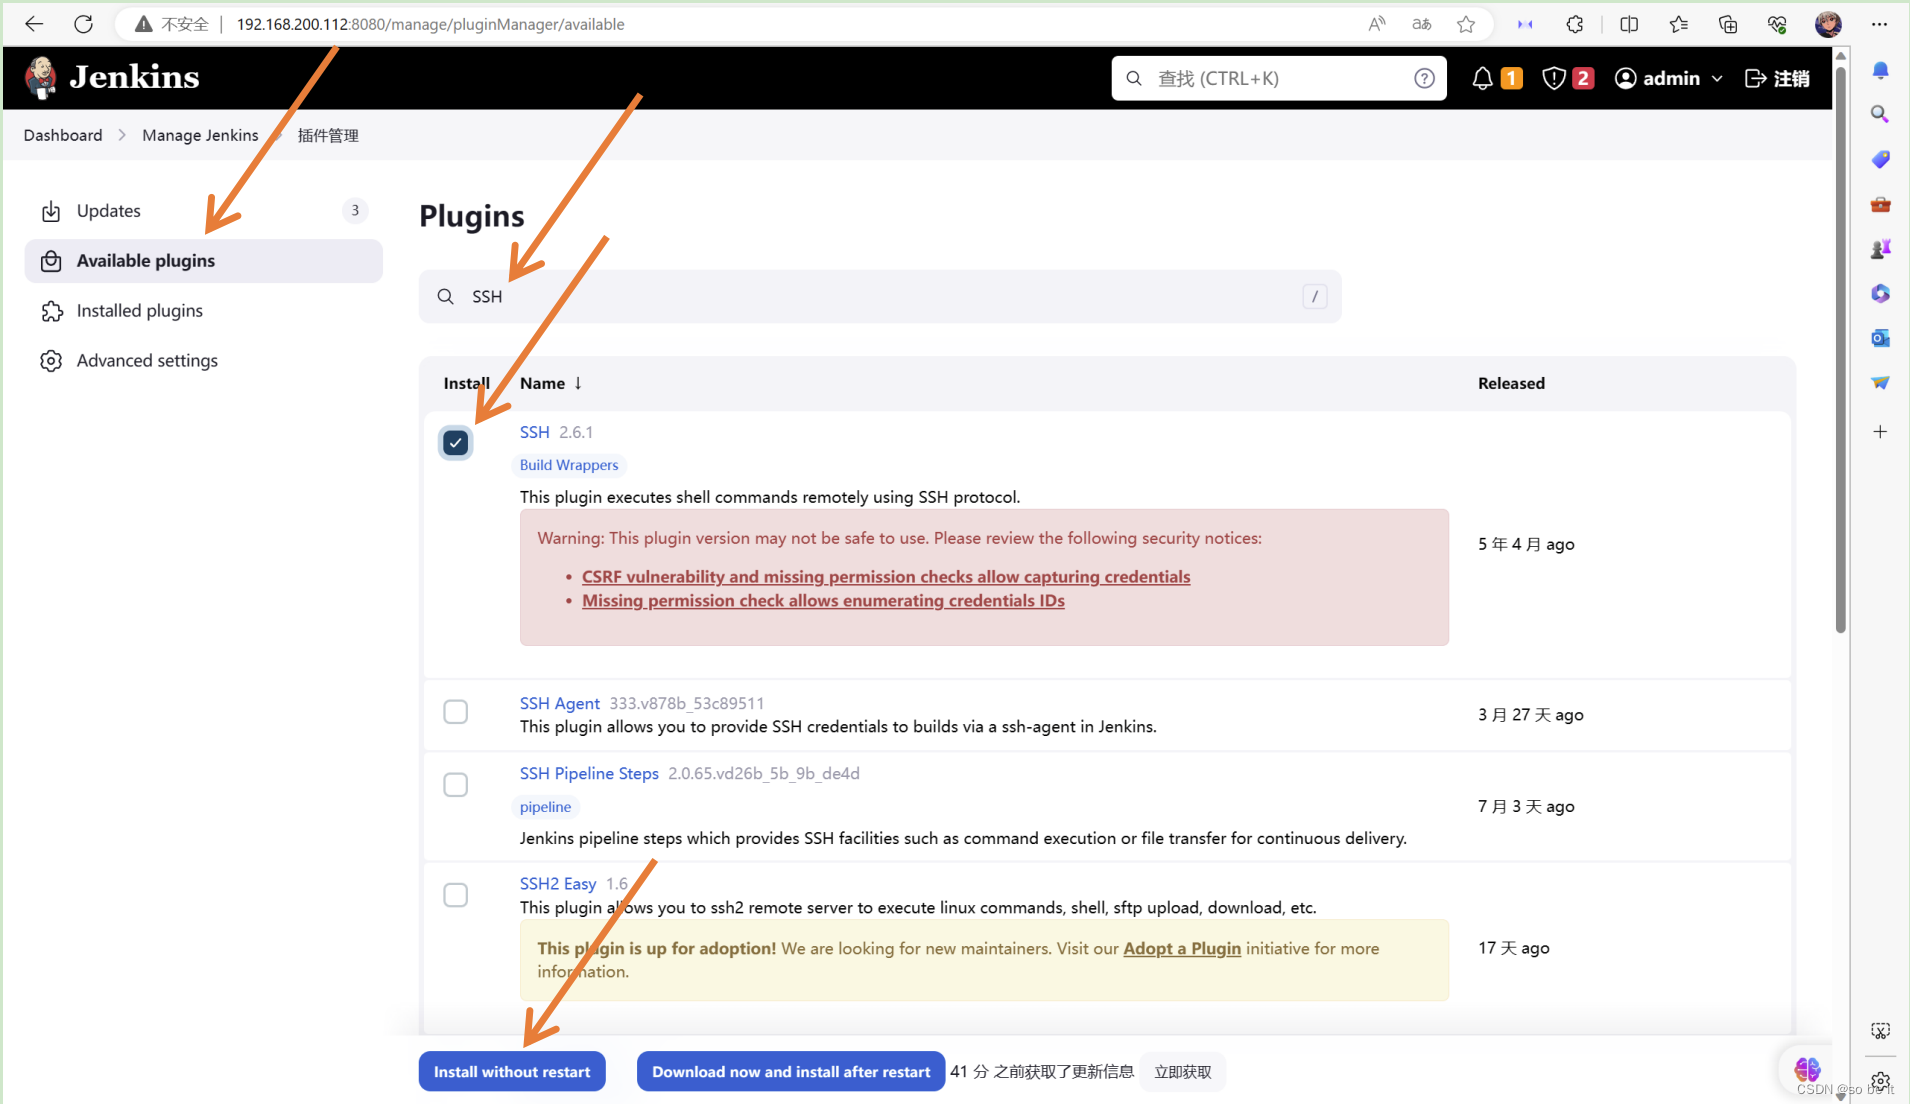Add a sidebar app with plus icon

tap(1881, 432)
